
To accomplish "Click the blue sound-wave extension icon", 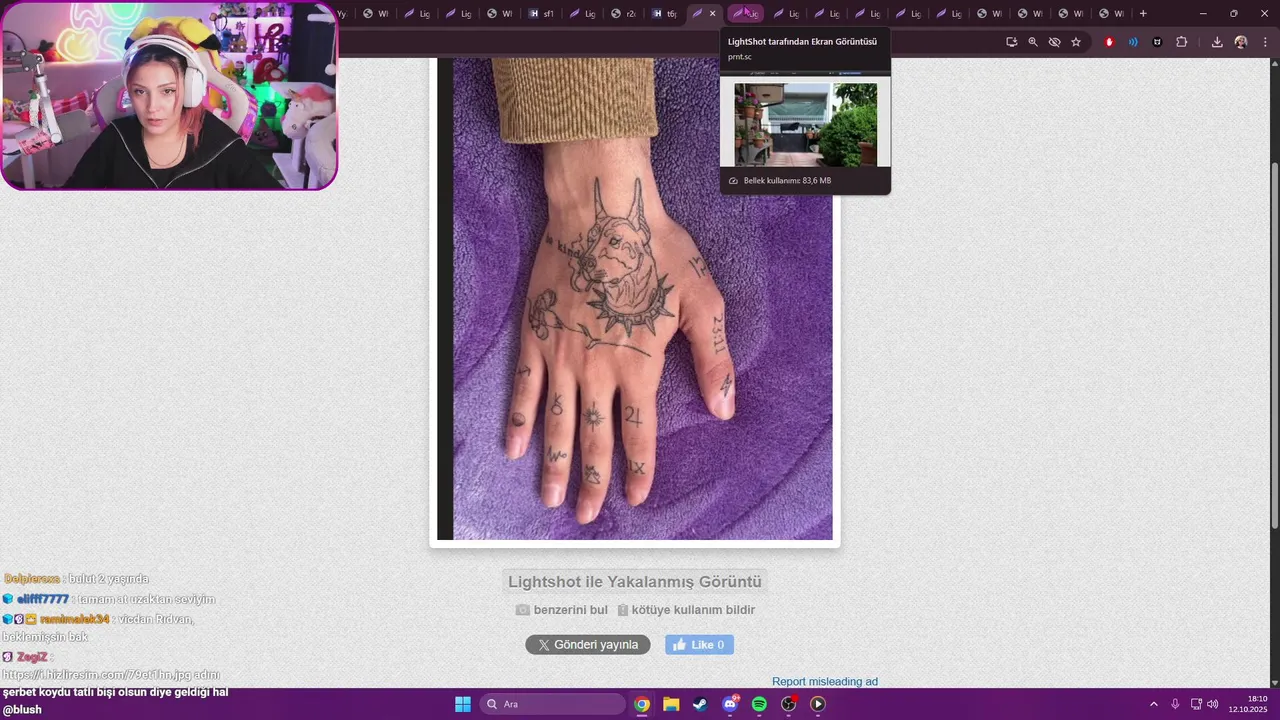I will tap(1133, 42).
